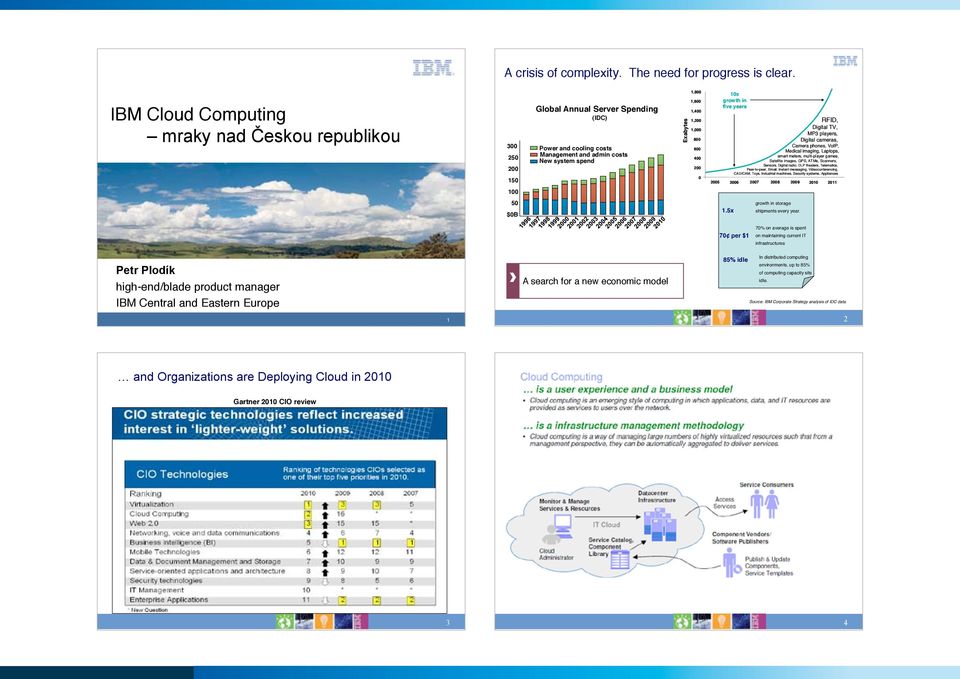
Task: Click the 'Web 2.0' row label
Action: 144,523
